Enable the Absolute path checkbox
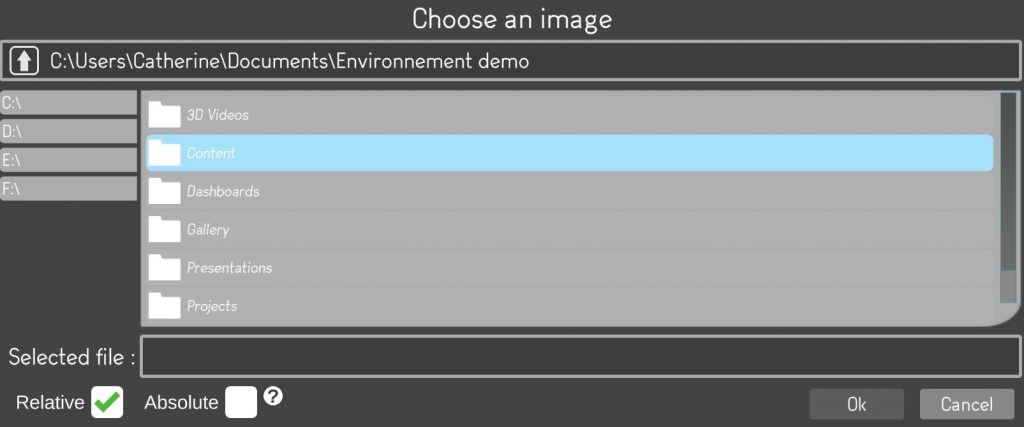This screenshot has width=1024, height=427. (241, 402)
